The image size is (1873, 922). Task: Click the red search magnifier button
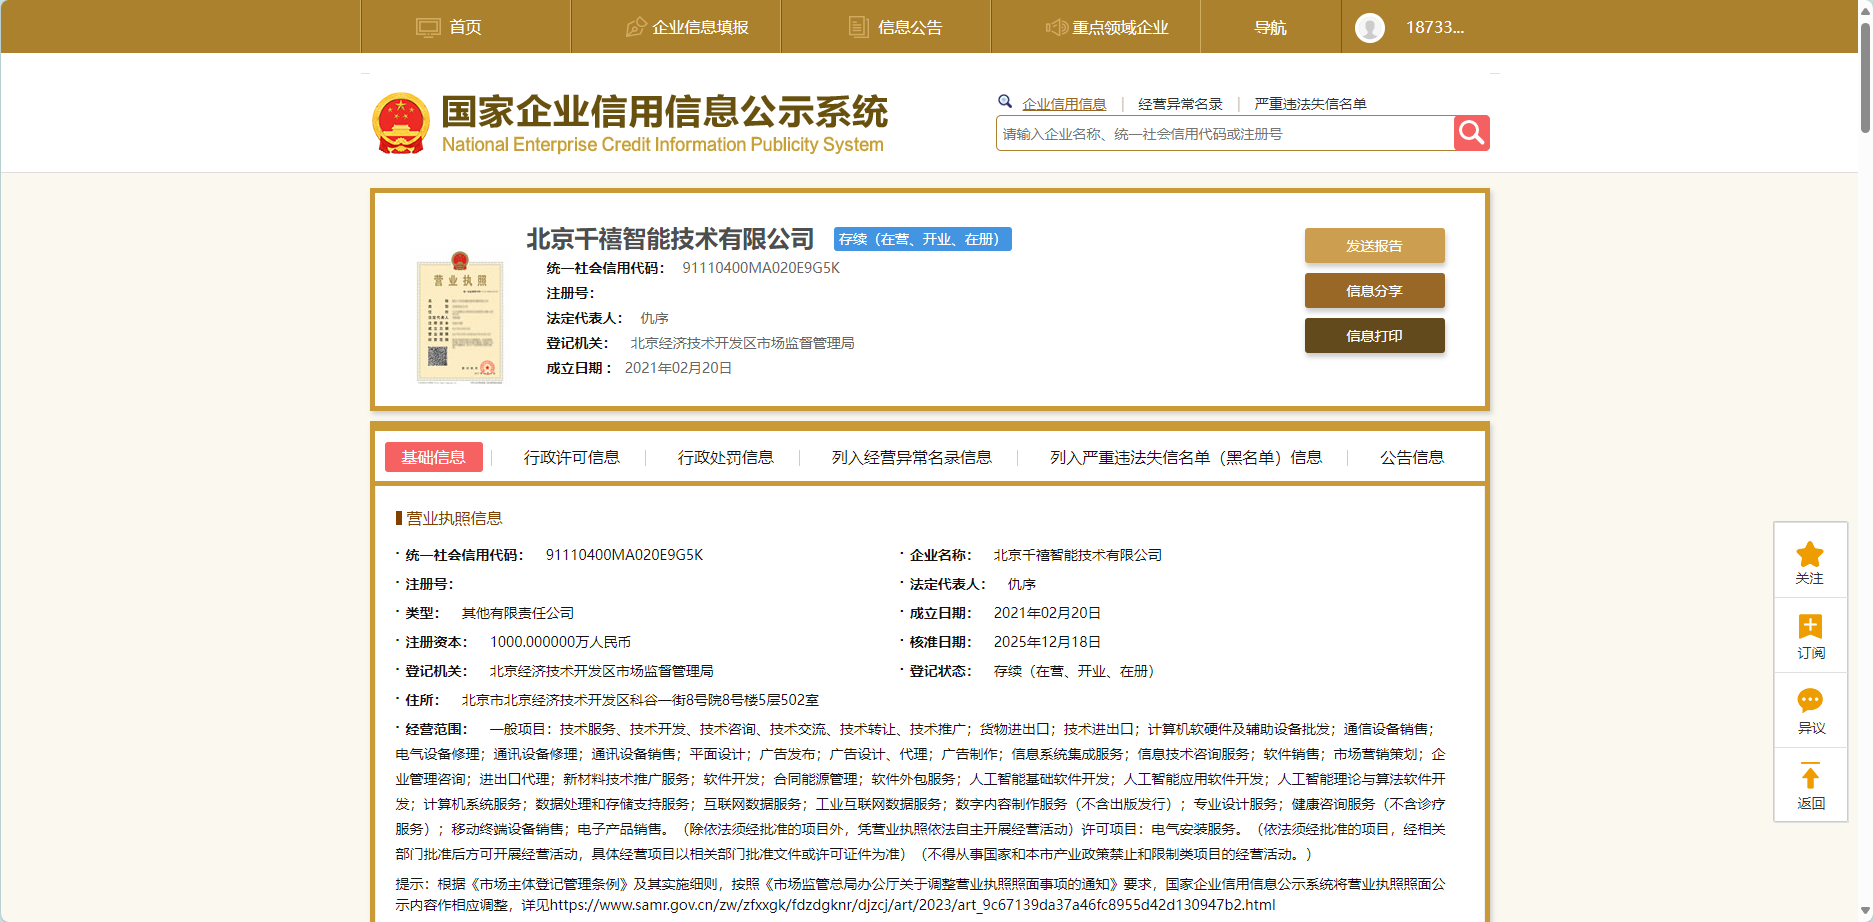[x=1471, y=133]
